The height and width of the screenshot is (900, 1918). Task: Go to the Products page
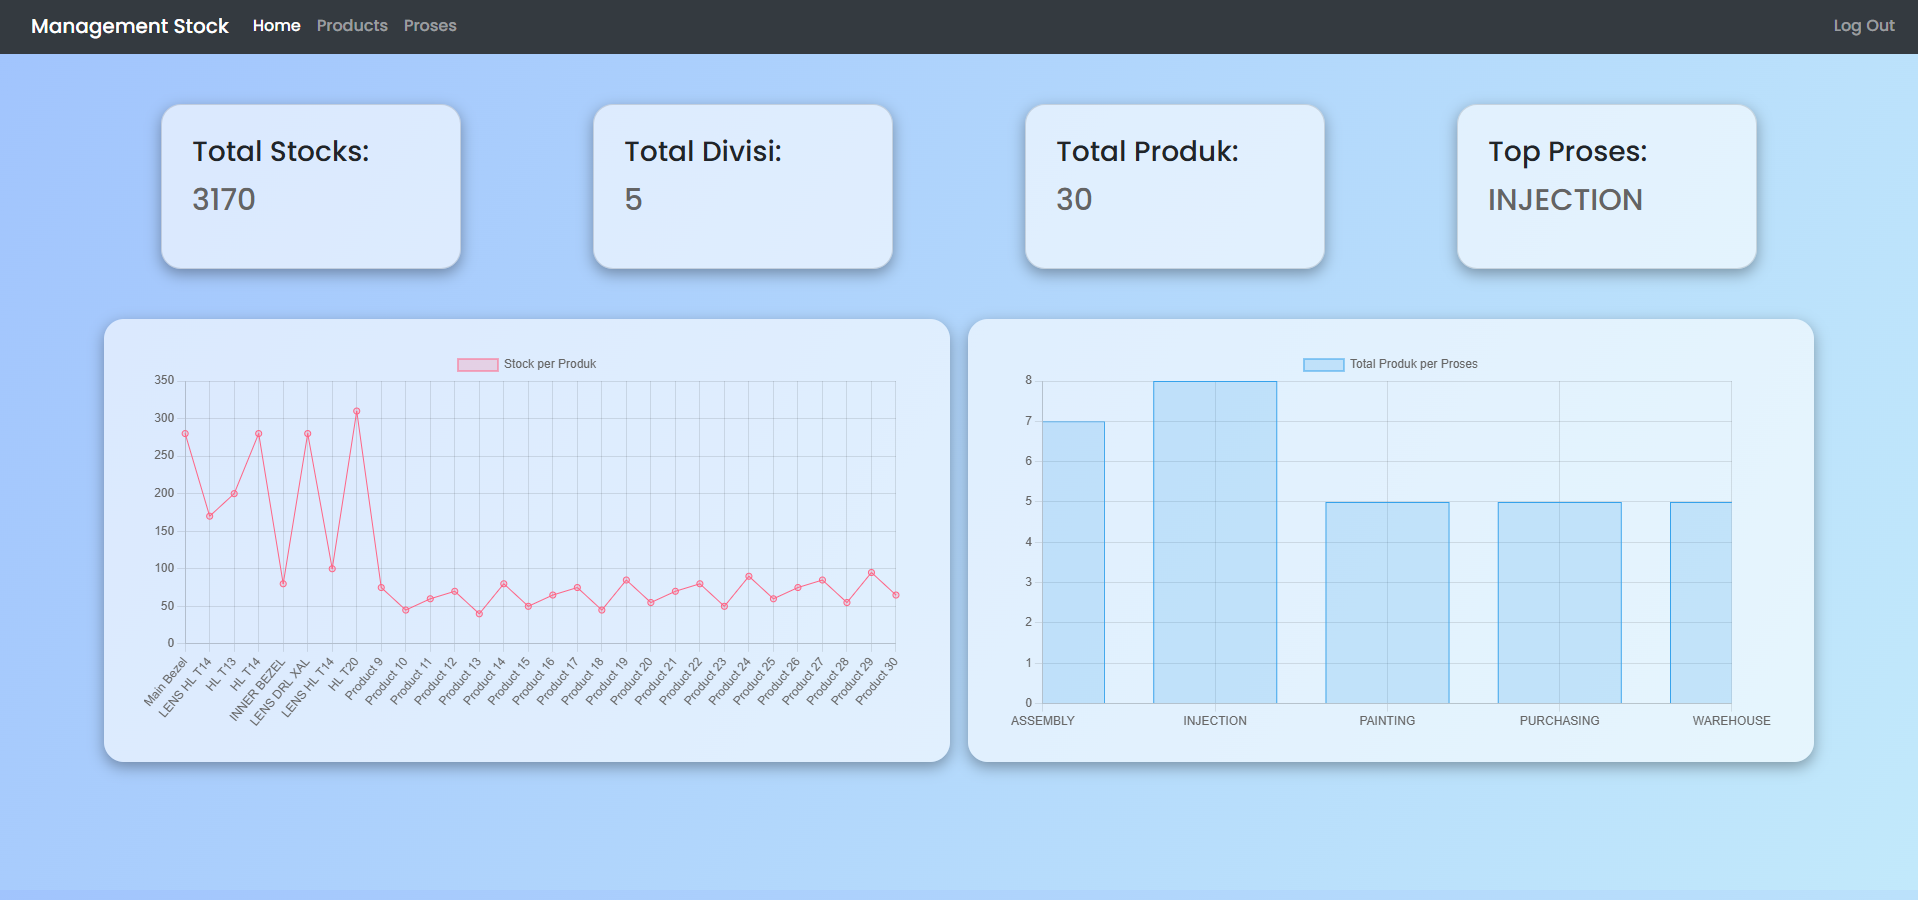(x=352, y=26)
